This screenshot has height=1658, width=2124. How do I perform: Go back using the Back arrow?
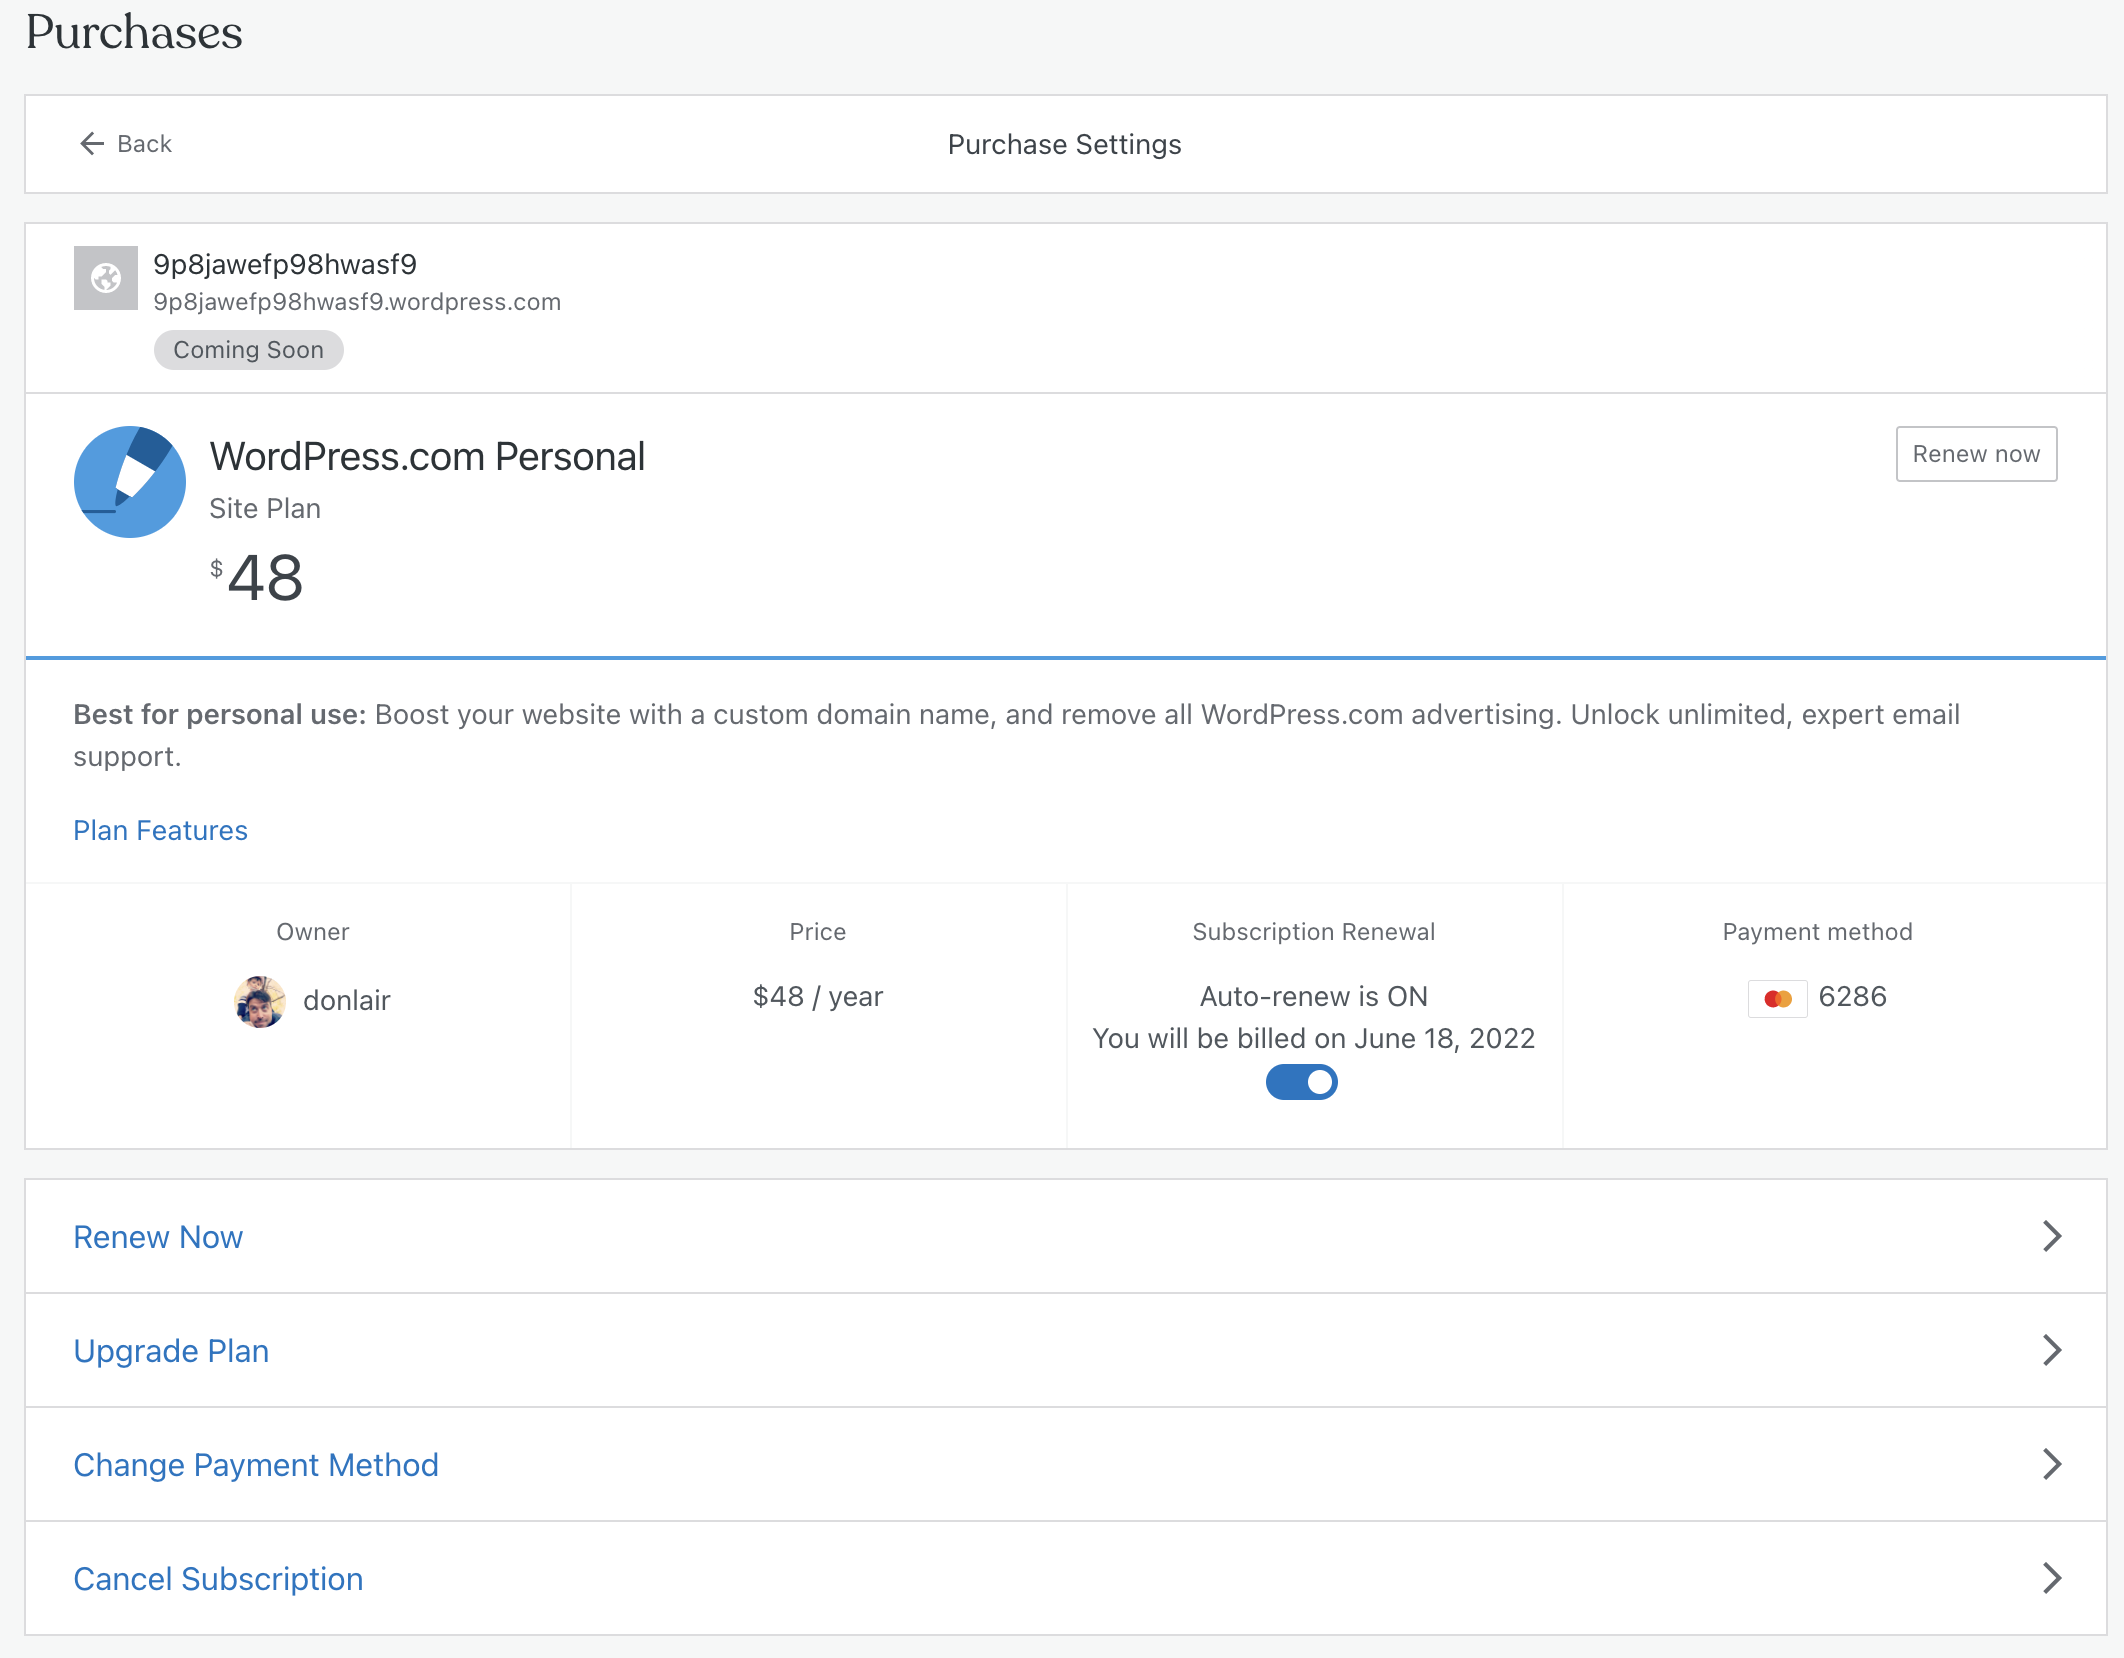click(x=92, y=144)
